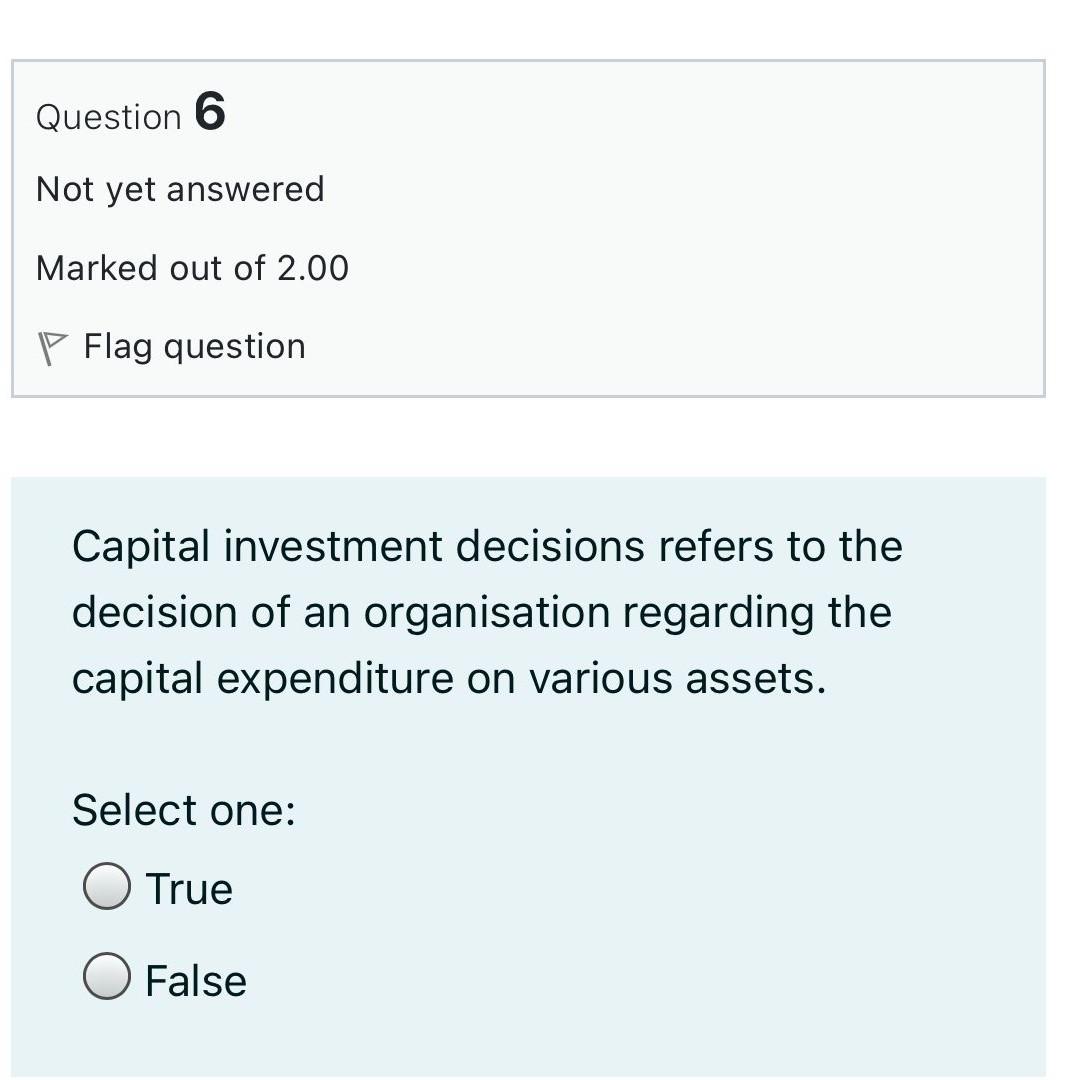Click the Marked out of 2.00 label

pos(192,267)
